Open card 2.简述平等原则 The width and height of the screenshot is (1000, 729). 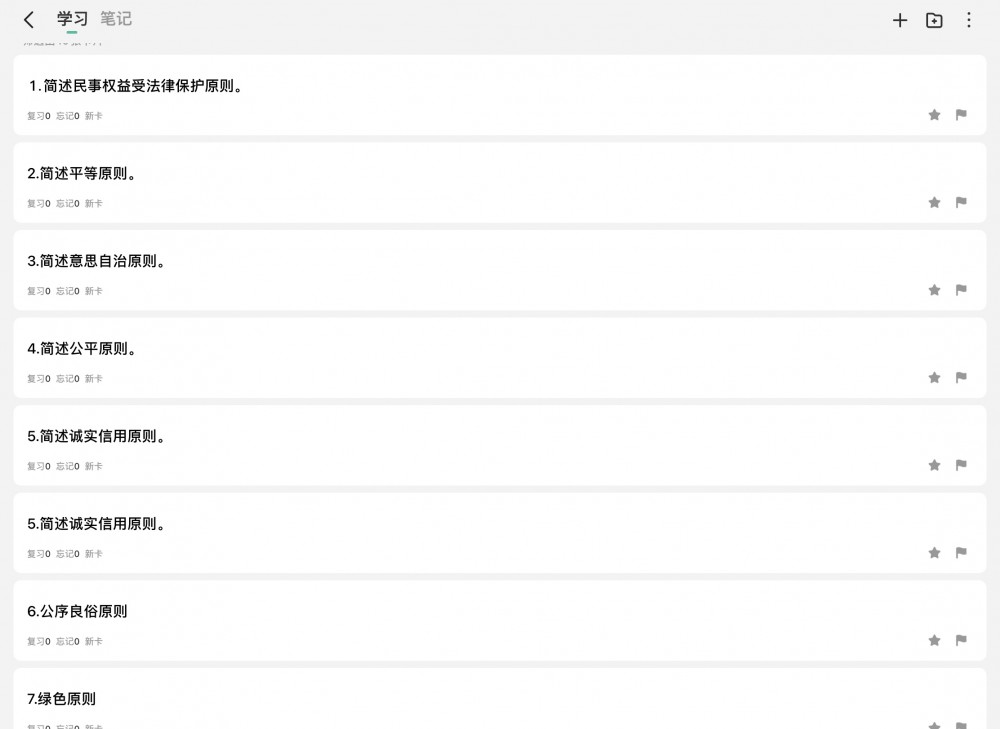pyautogui.click(x=499, y=182)
